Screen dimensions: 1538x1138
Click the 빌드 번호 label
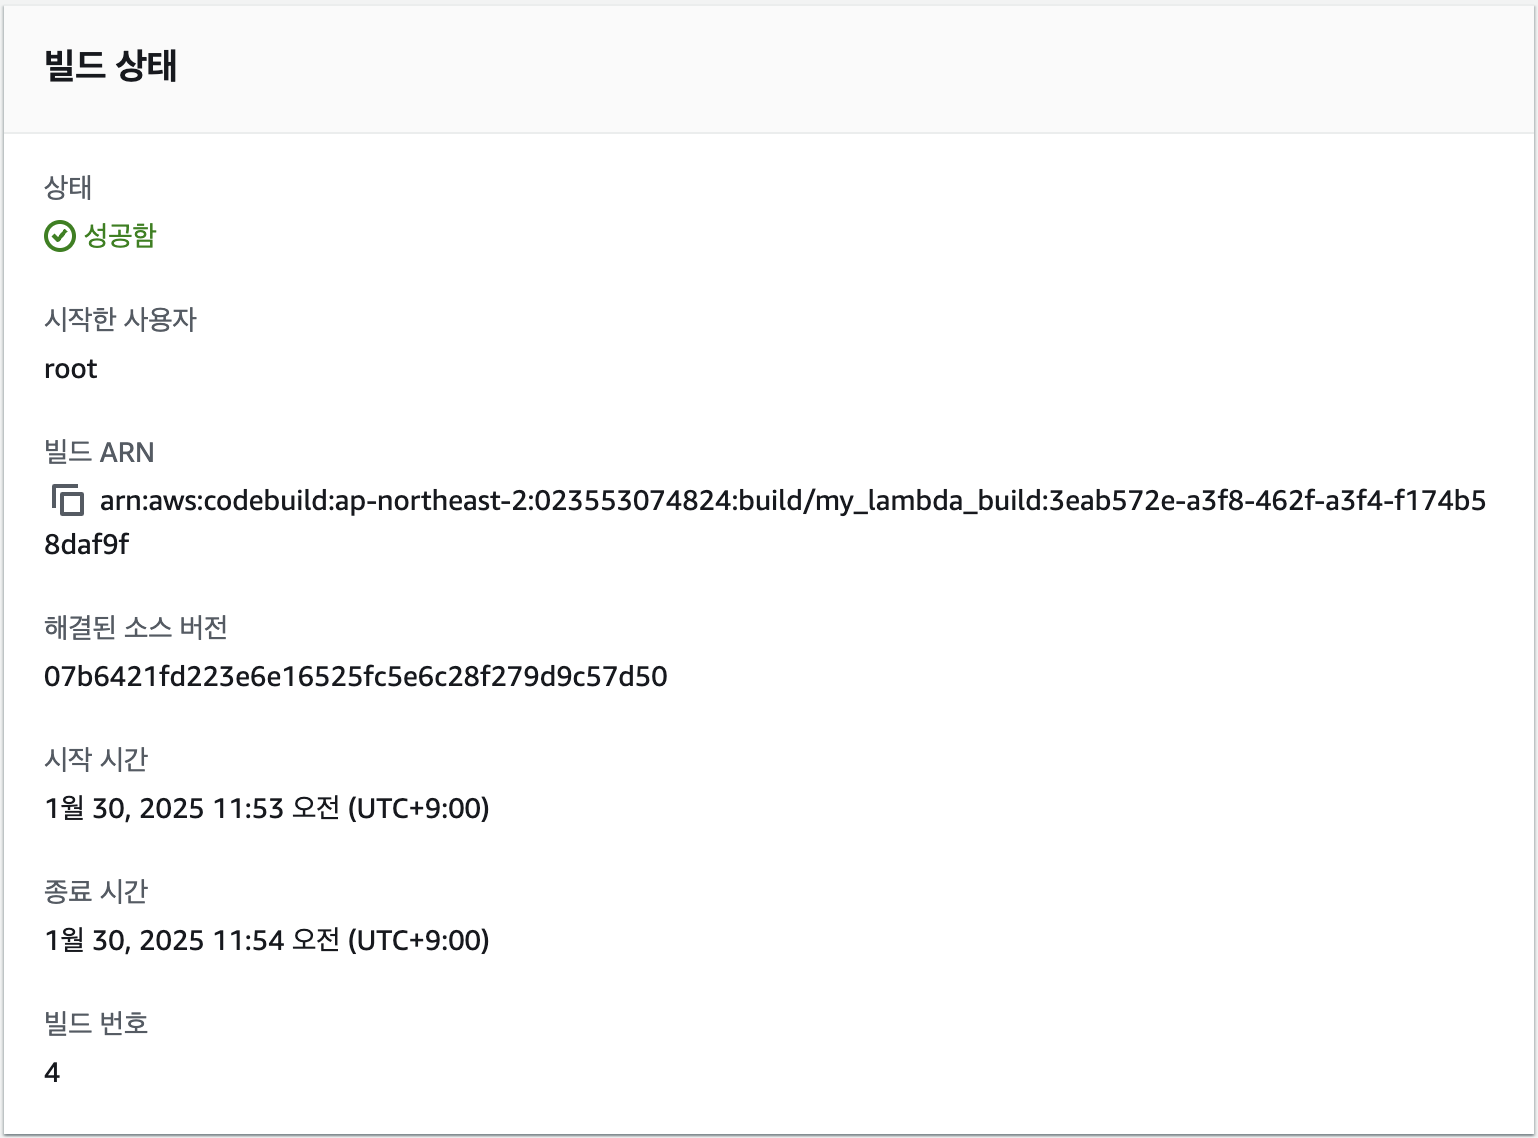click(96, 1023)
